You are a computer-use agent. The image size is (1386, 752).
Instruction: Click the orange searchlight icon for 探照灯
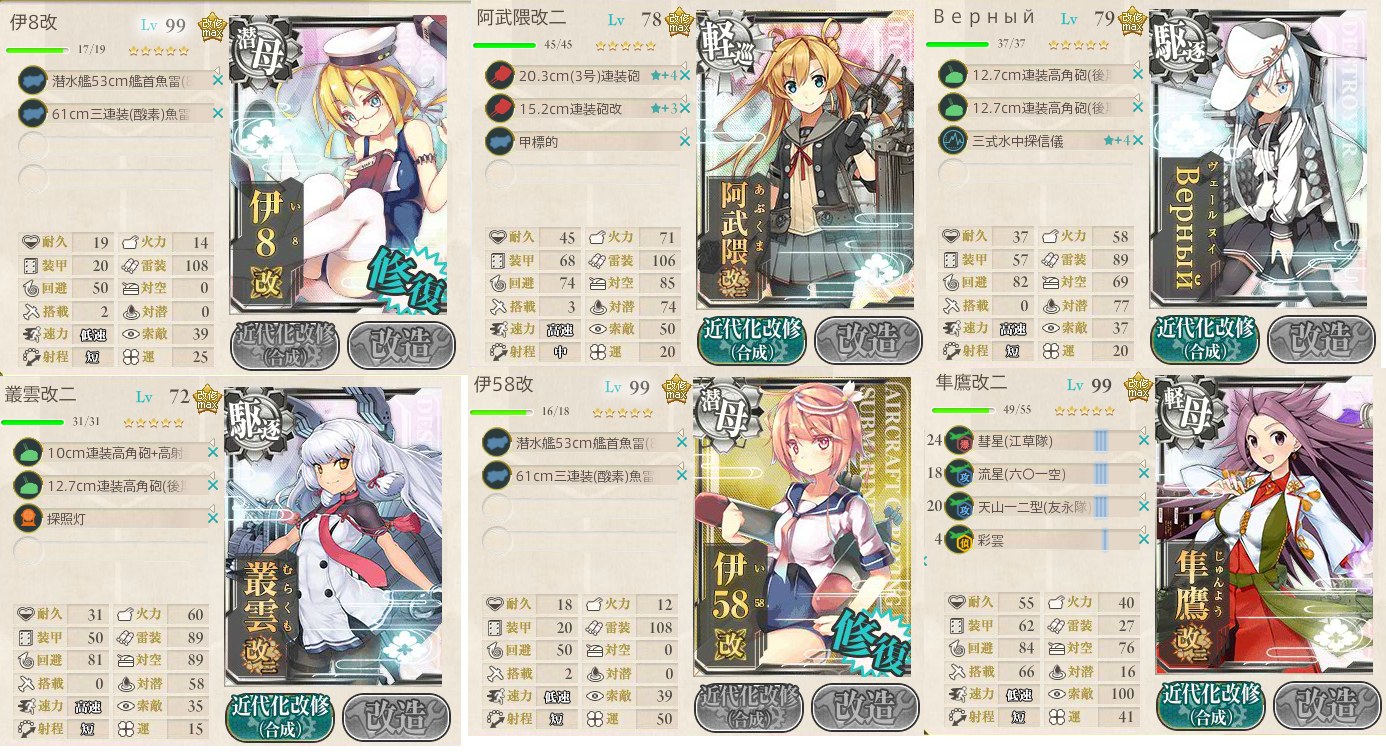tap(31, 518)
